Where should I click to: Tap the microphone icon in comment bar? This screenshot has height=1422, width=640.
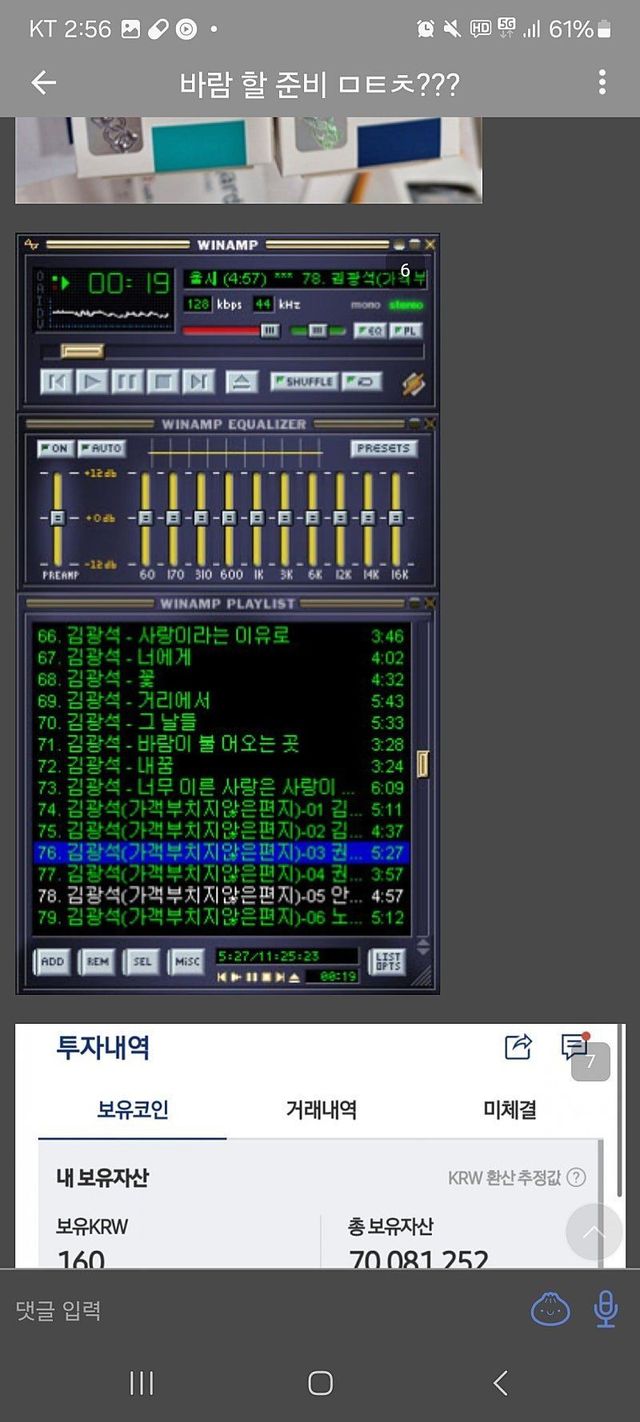[x=605, y=1309]
